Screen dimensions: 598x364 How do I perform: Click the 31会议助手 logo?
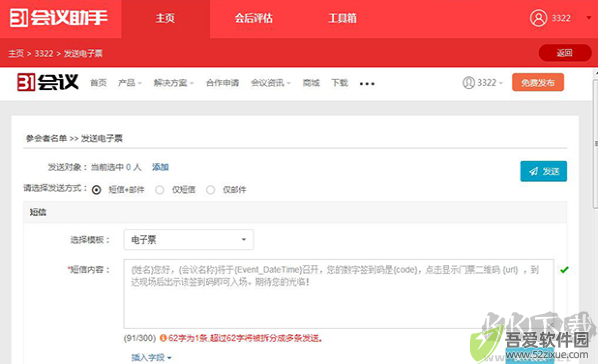pos(59,18)
